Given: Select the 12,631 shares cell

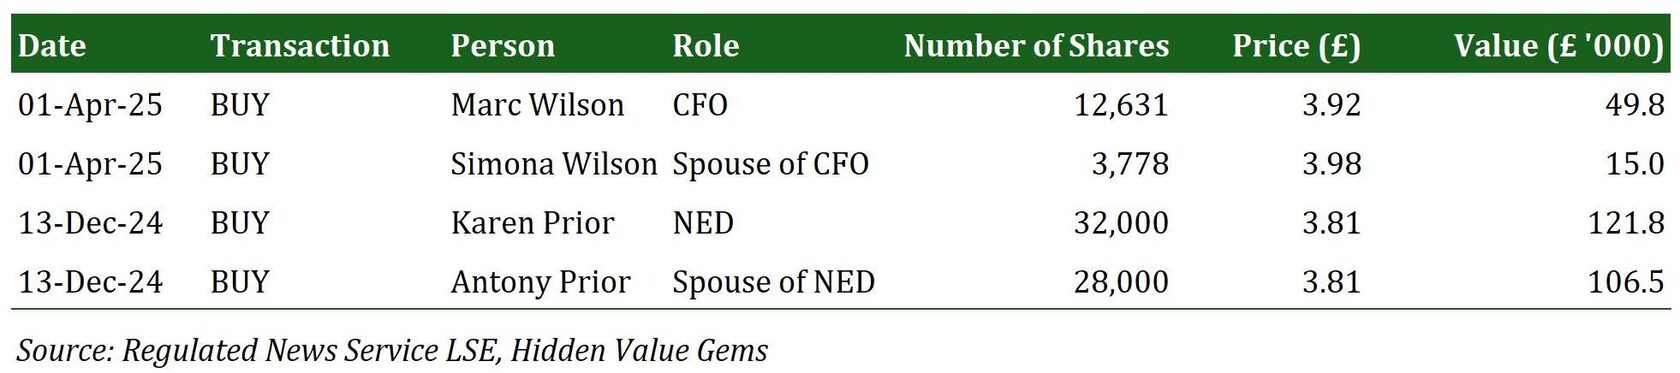Looking at the screenshot, I should point(1121,105).
